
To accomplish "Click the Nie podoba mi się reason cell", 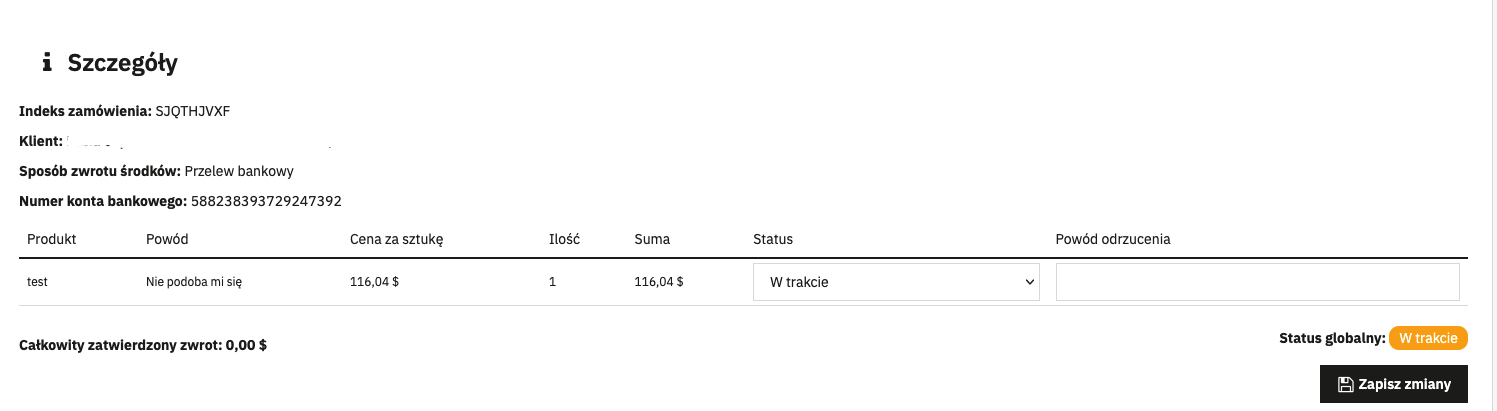I will click(x=194, y=282).
